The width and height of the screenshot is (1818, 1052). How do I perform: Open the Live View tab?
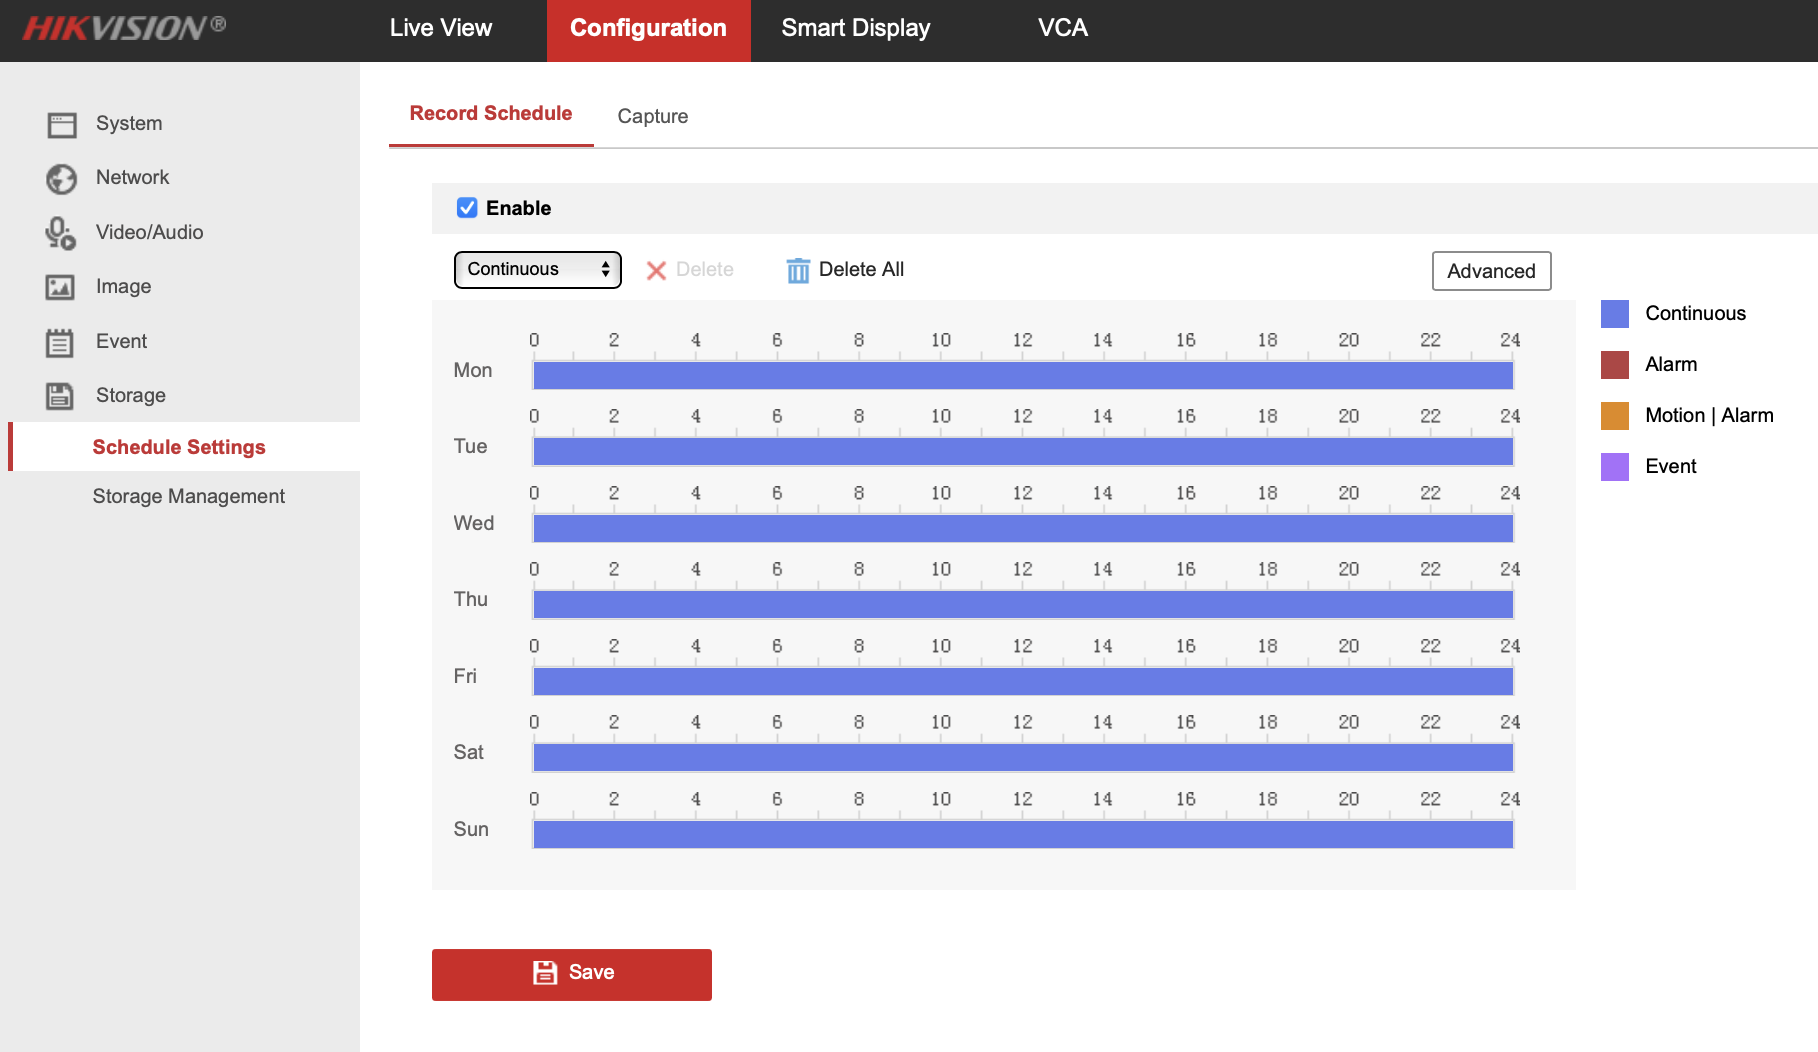(x=440, y=29)
